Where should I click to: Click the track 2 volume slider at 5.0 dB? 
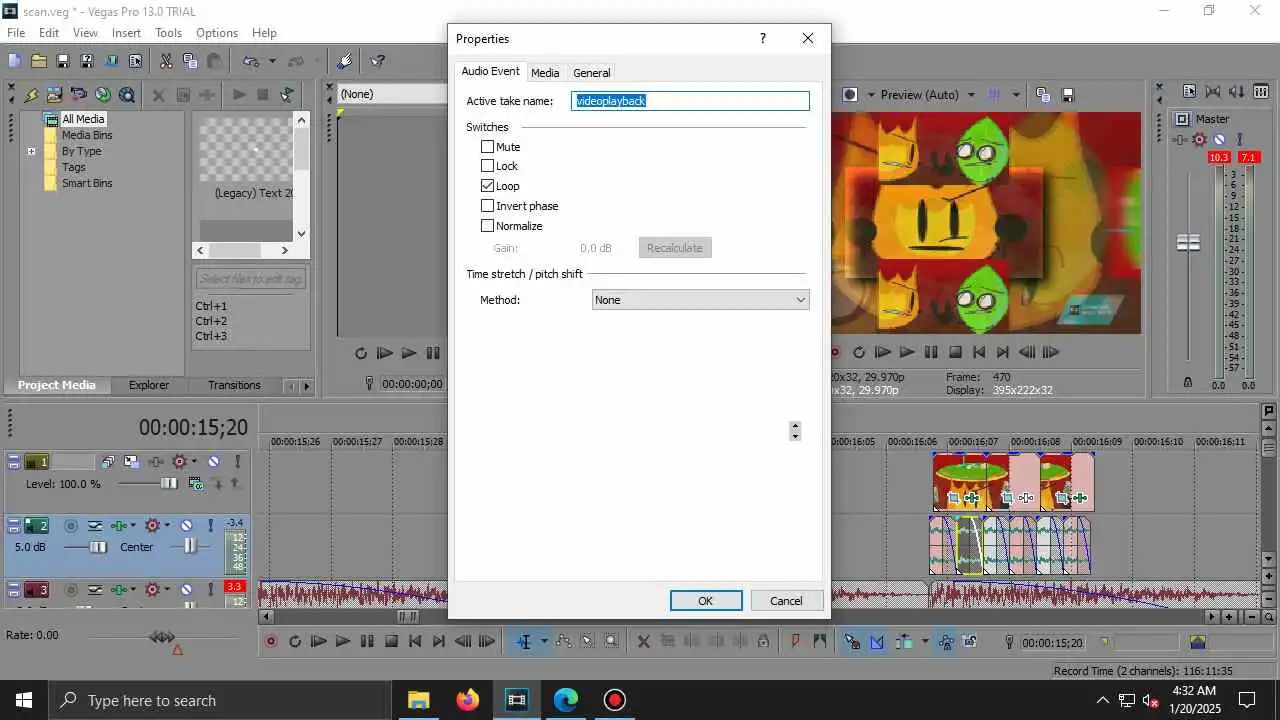pos(98,547)
